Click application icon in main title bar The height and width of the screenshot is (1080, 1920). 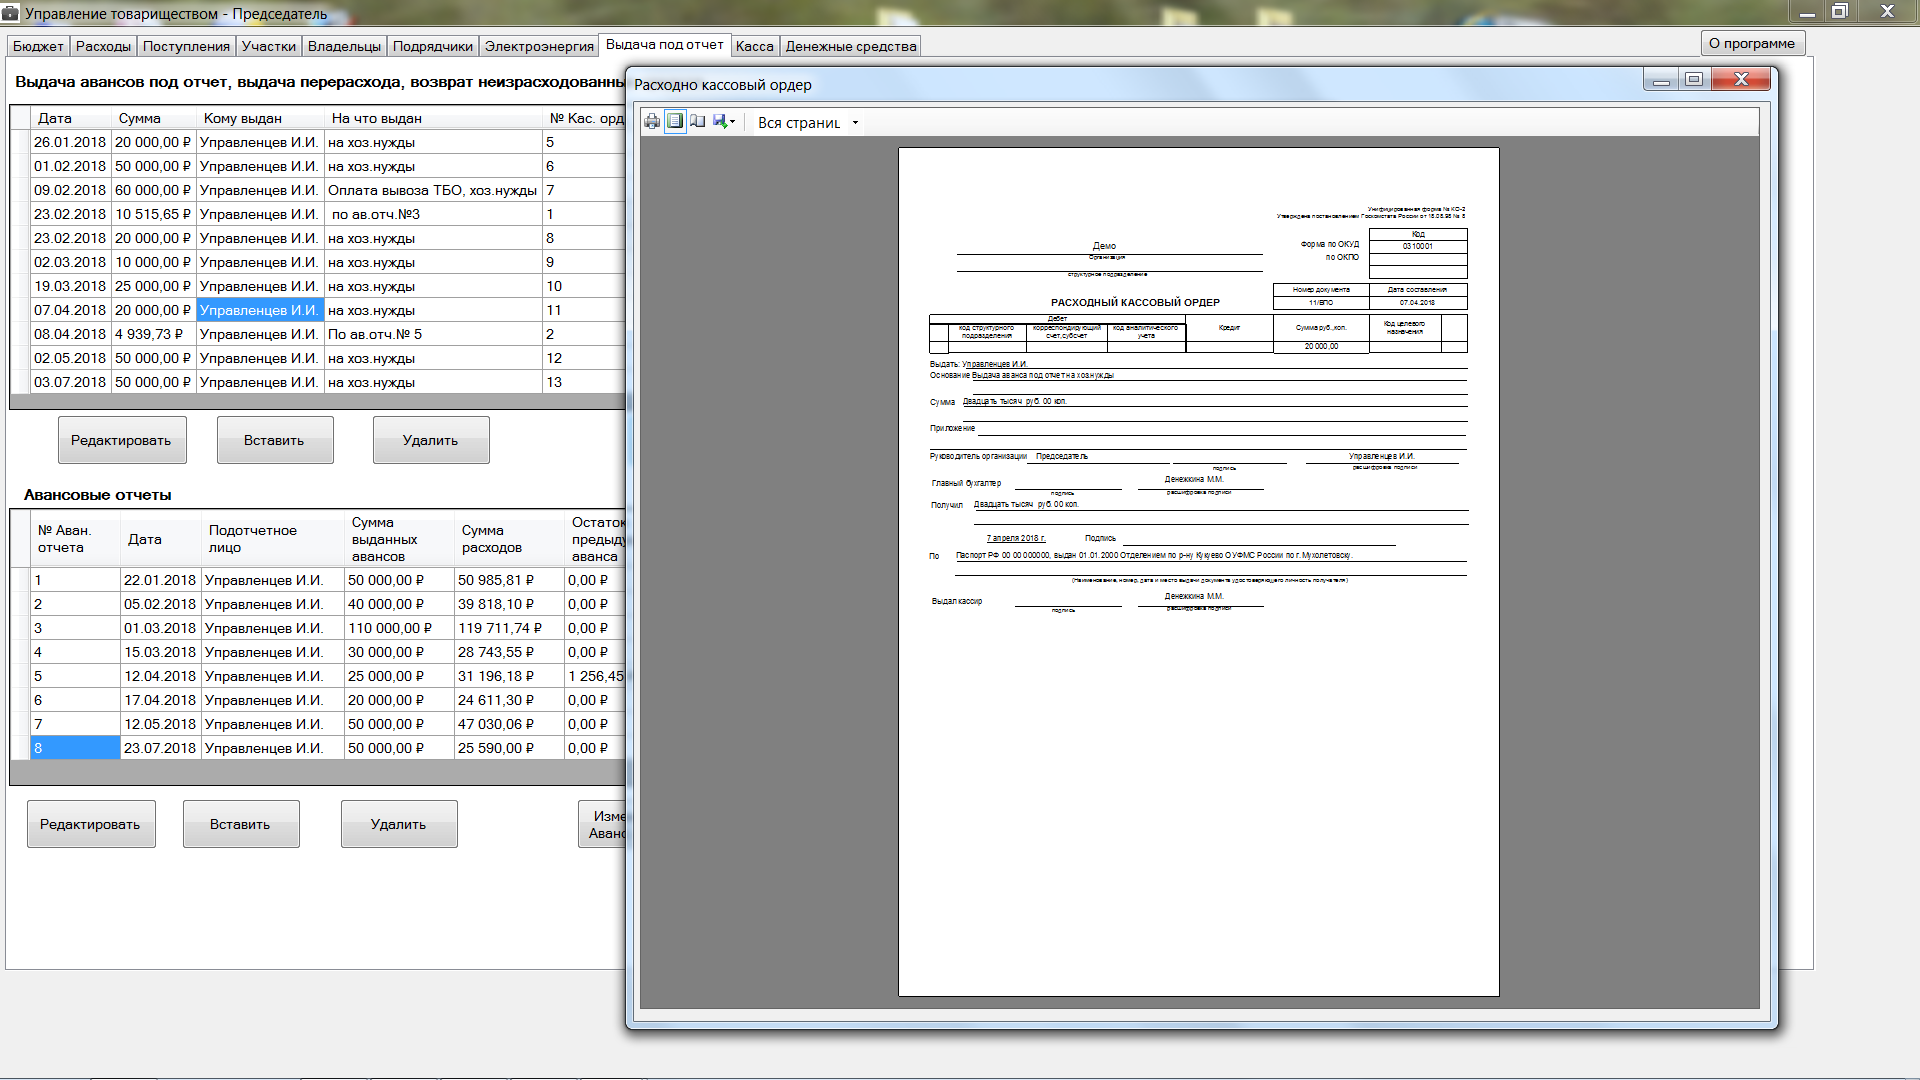[11, 13]
